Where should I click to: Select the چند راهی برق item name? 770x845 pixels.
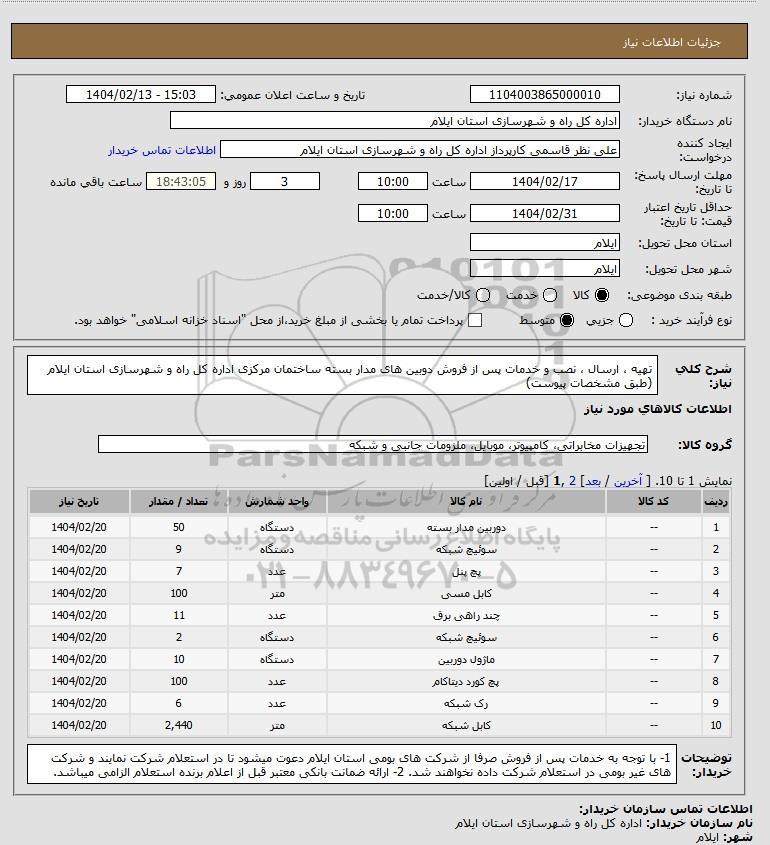466,615
